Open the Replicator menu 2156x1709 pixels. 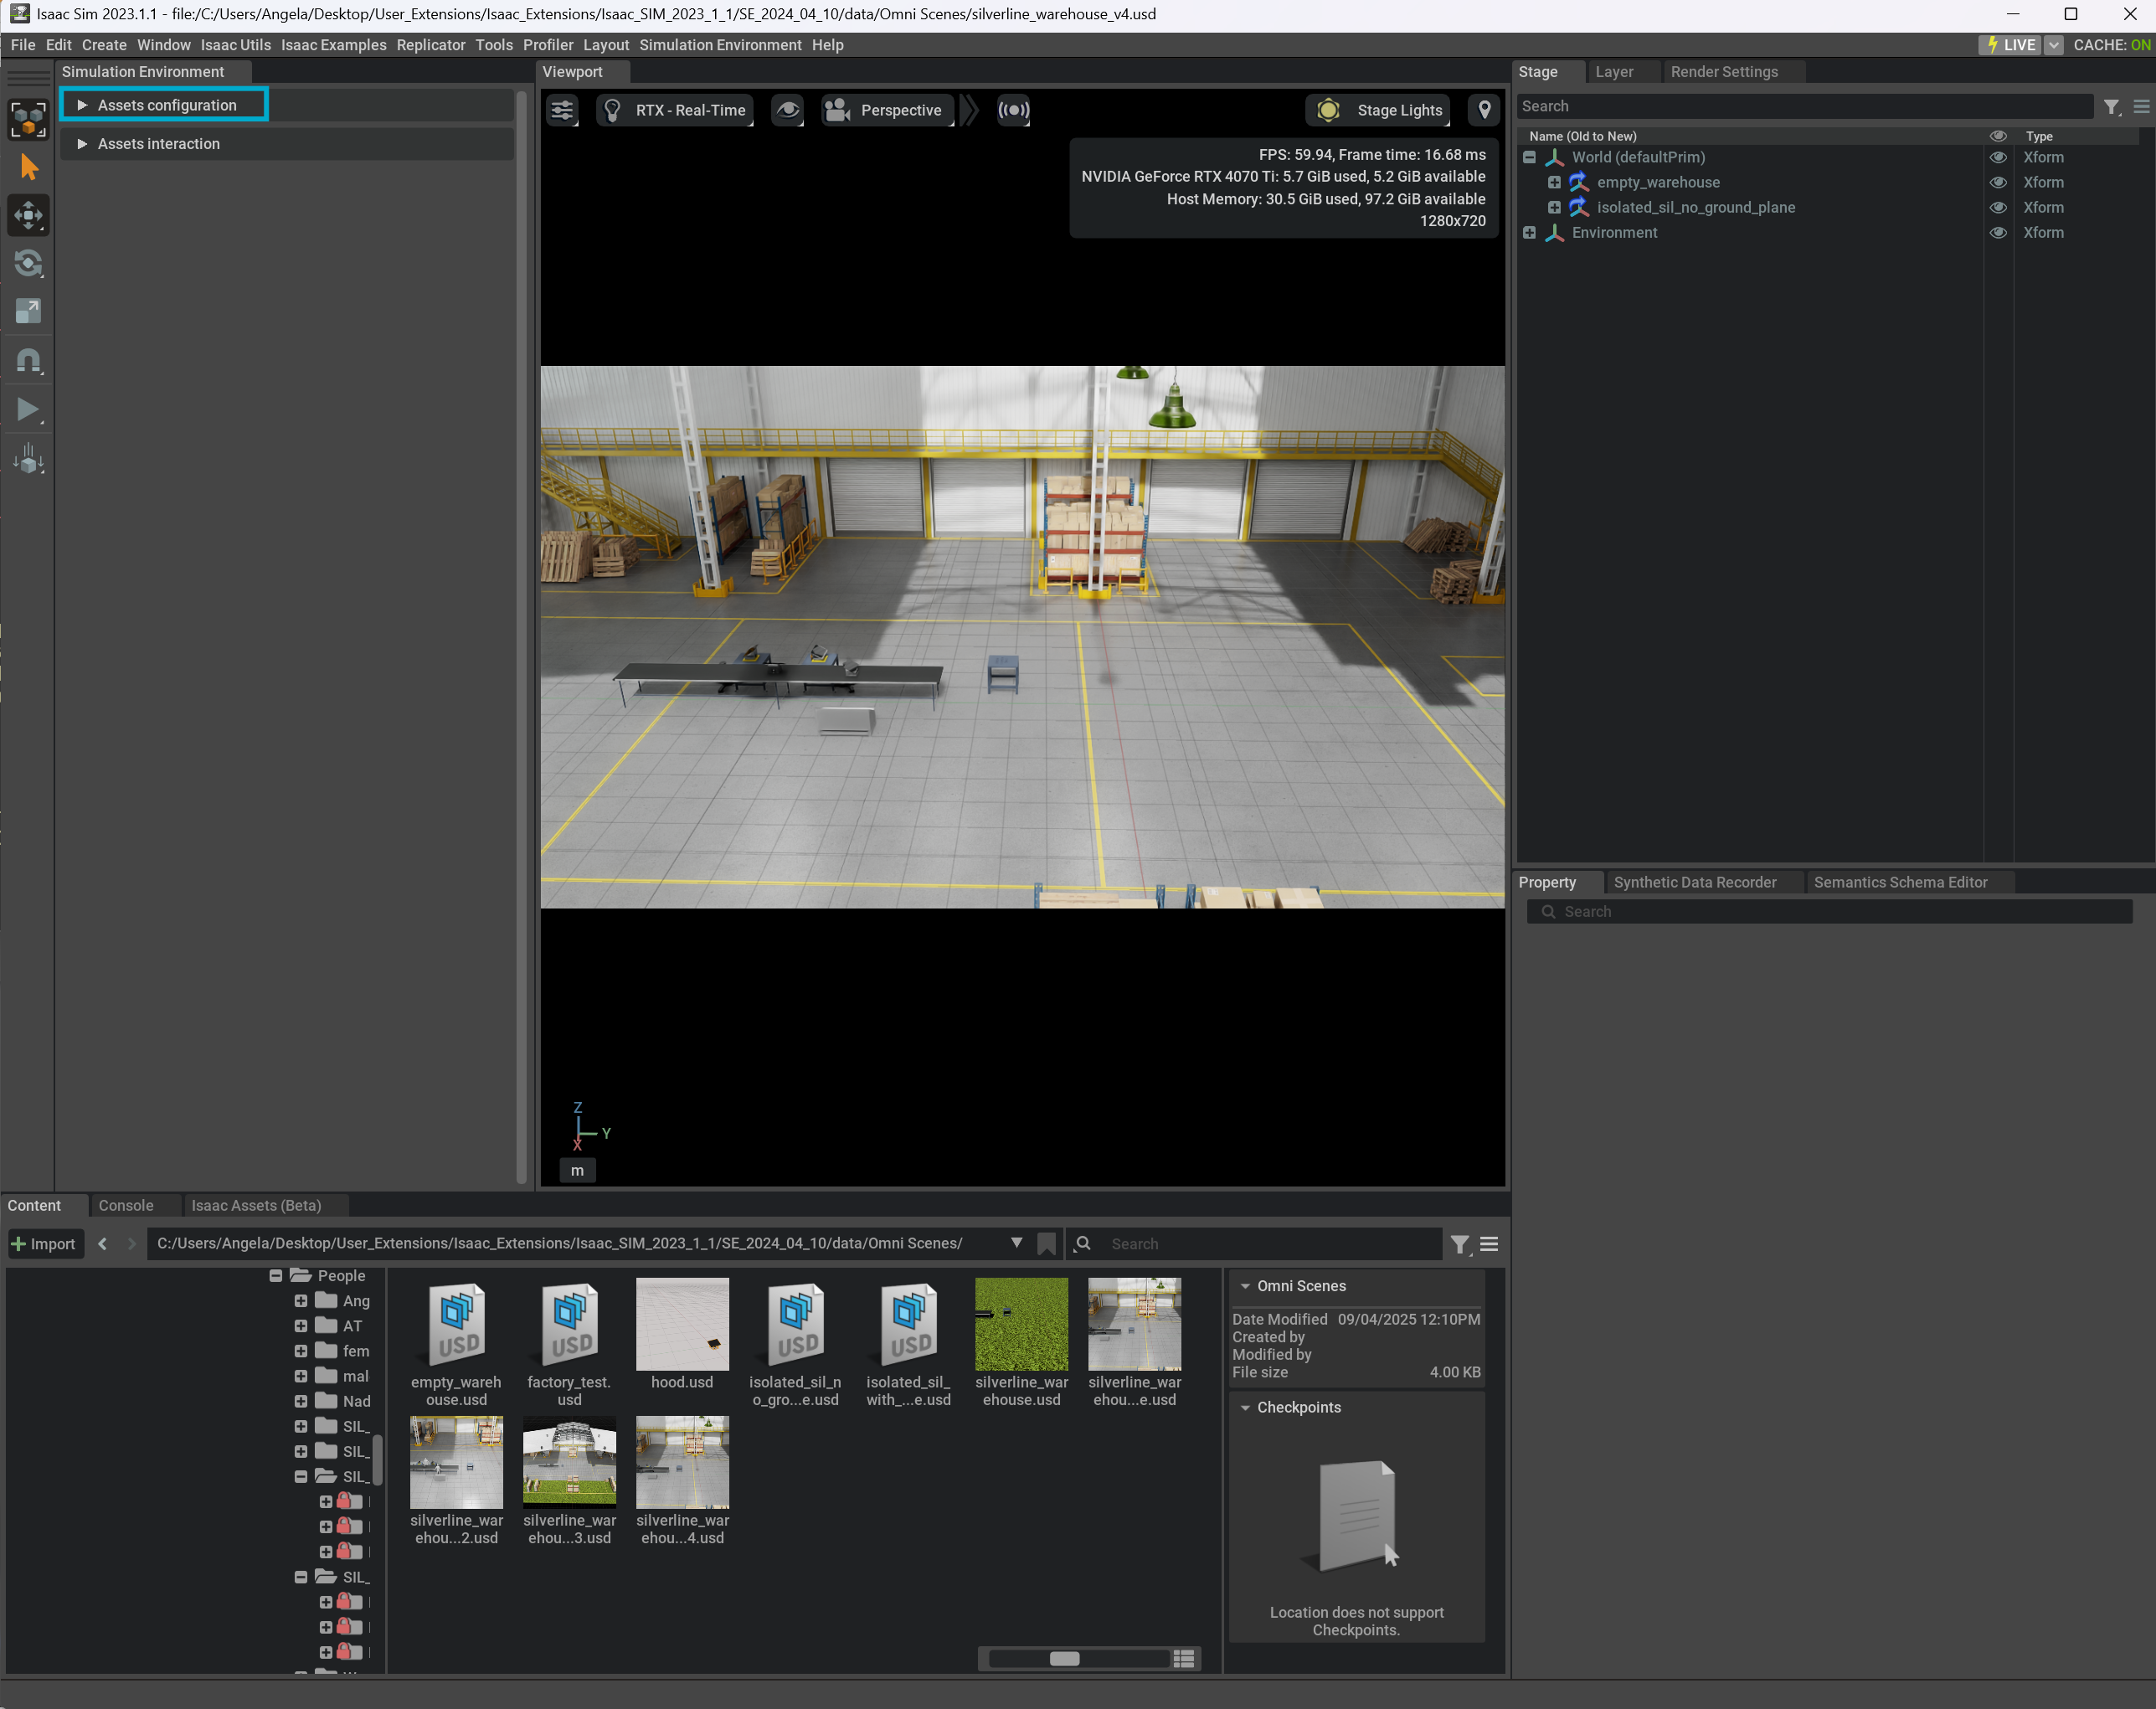coord(430,45)
